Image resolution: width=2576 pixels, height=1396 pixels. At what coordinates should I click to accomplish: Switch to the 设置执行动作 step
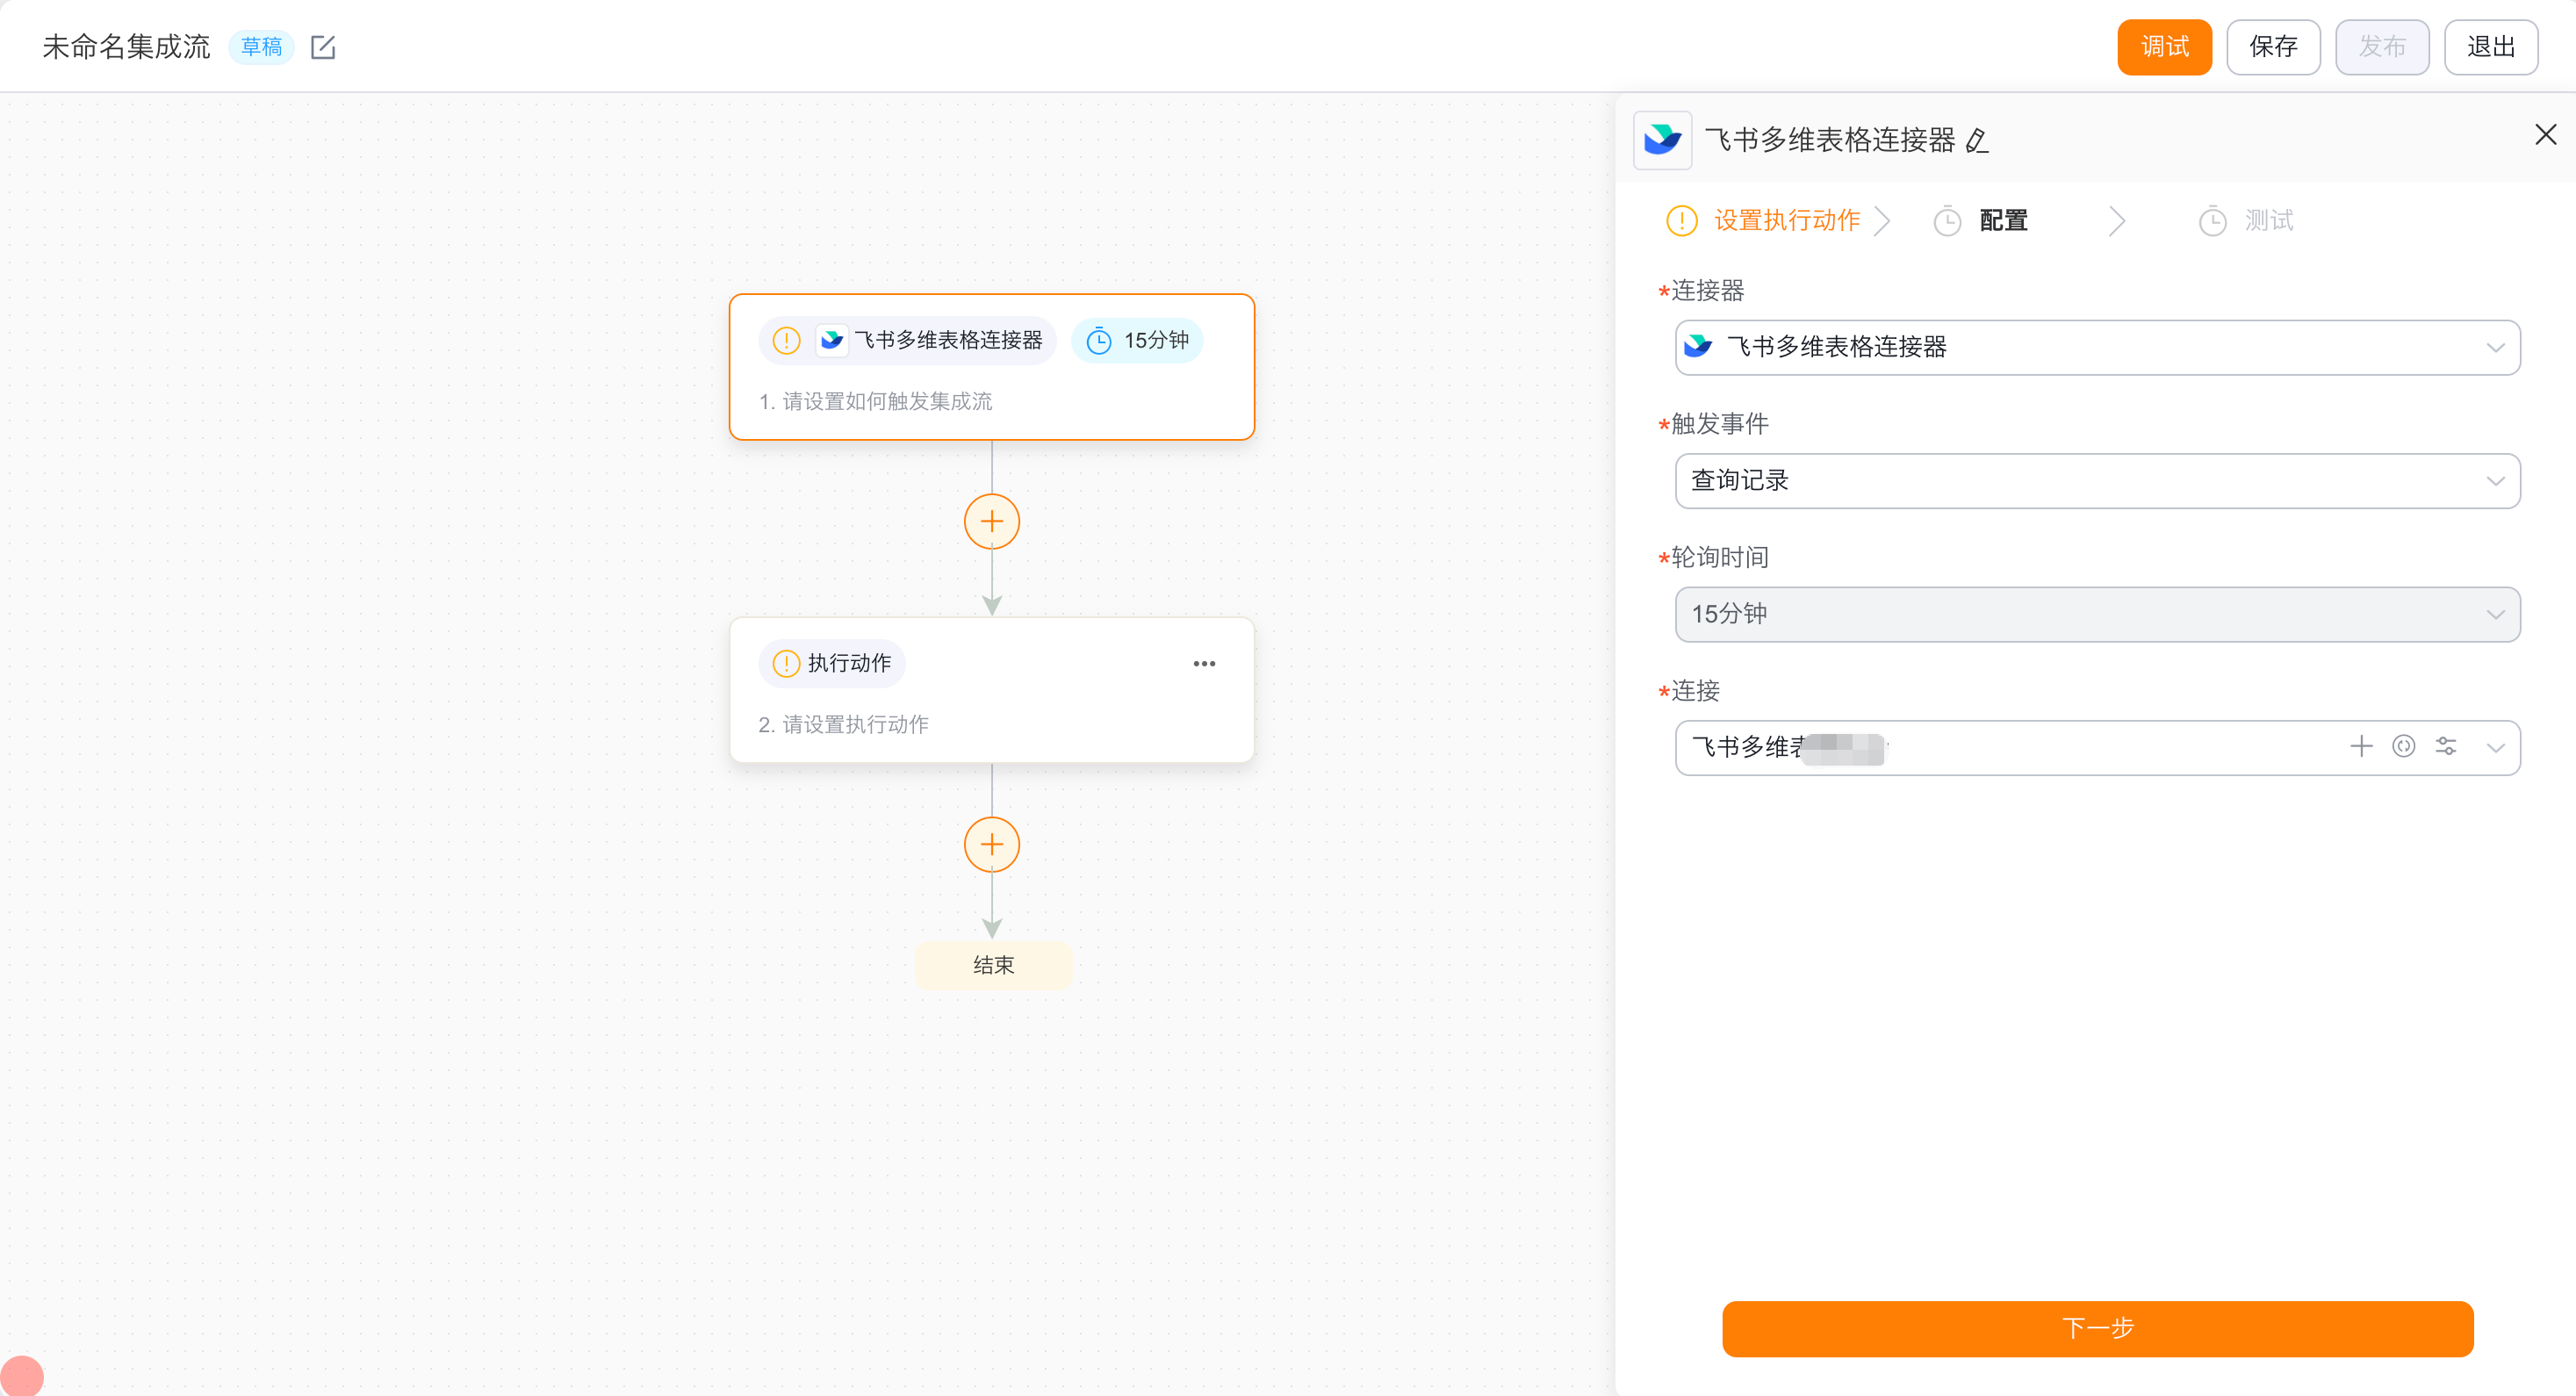[1786, 221]
